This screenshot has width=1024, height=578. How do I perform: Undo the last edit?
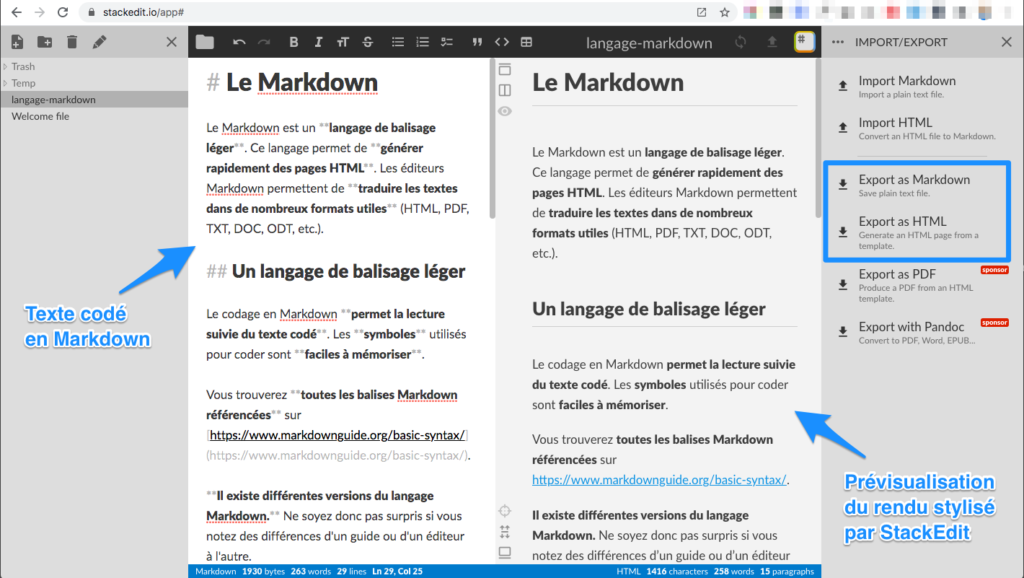[239, 42]
